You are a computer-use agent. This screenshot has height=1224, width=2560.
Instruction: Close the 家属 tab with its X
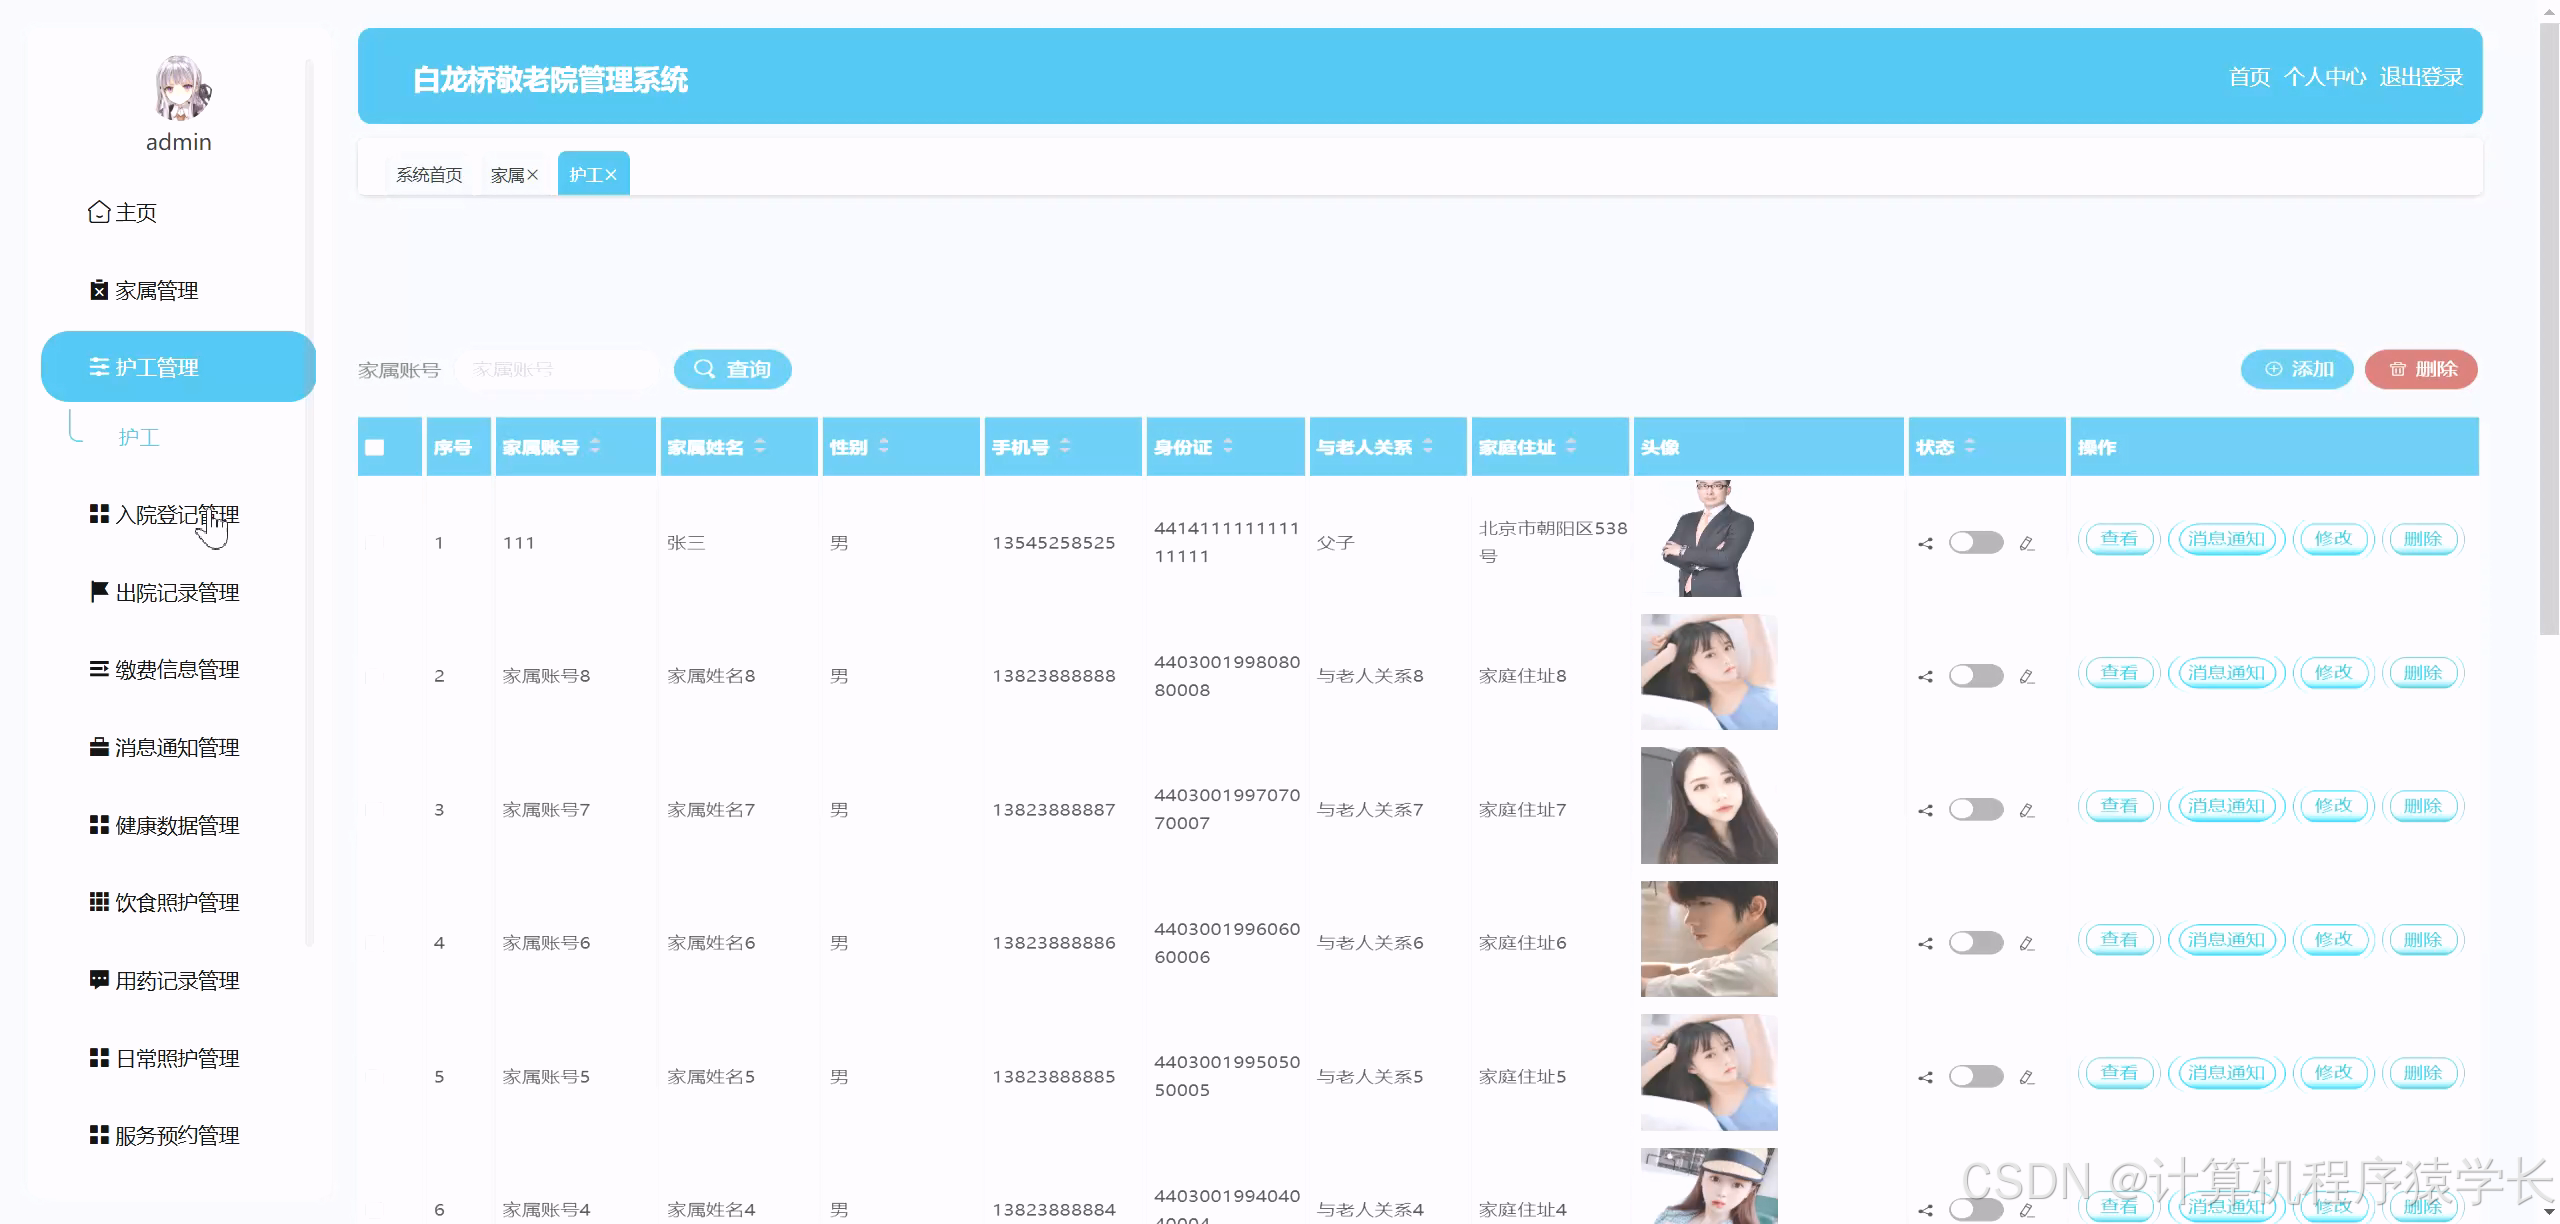coord(533,175)
